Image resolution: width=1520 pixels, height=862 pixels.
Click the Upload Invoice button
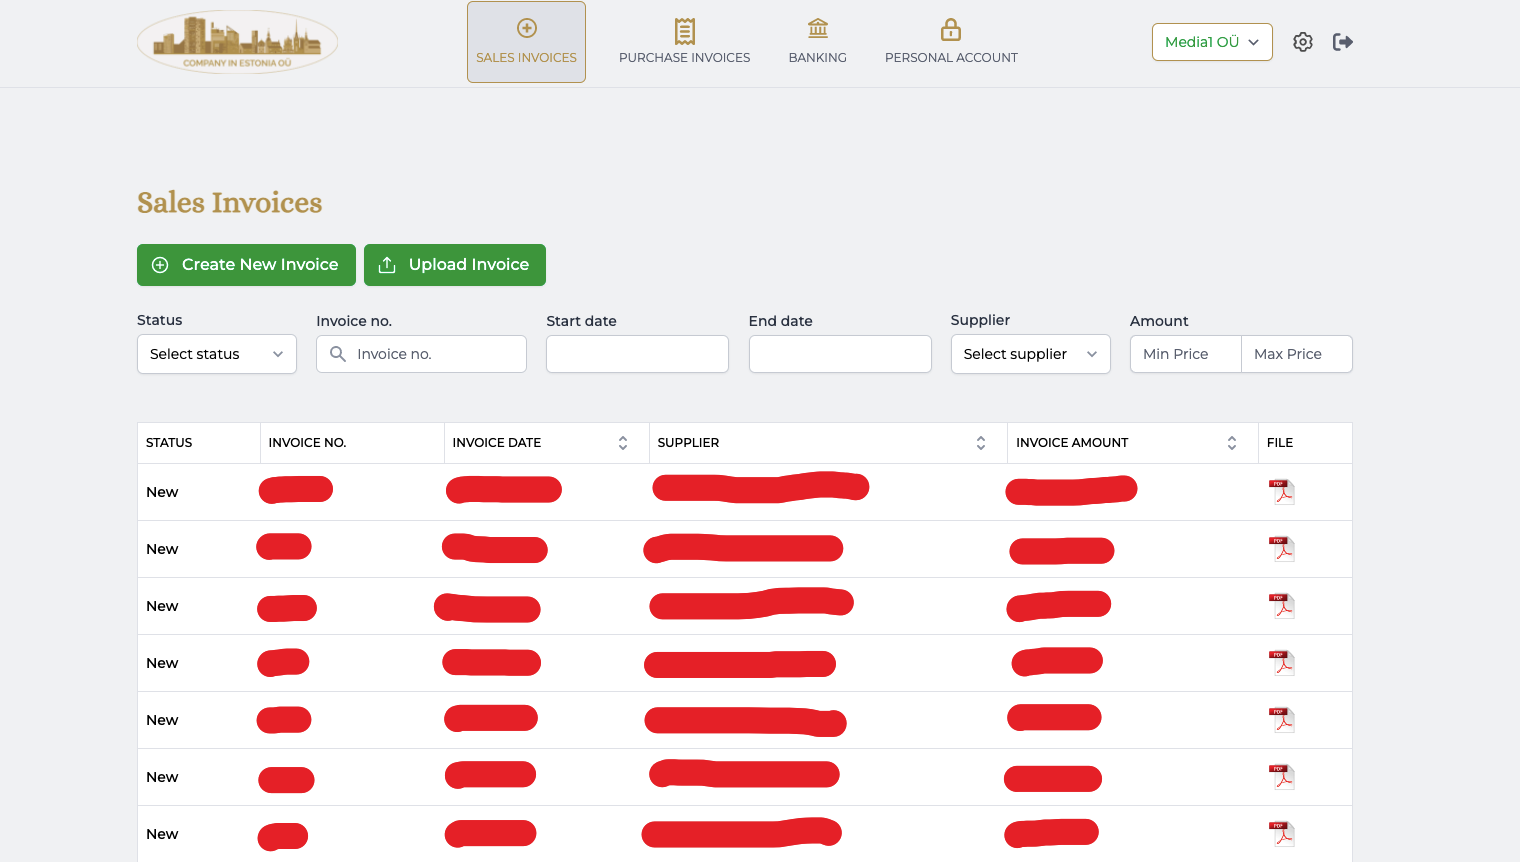pyautogui.click(x=455, y=264)
